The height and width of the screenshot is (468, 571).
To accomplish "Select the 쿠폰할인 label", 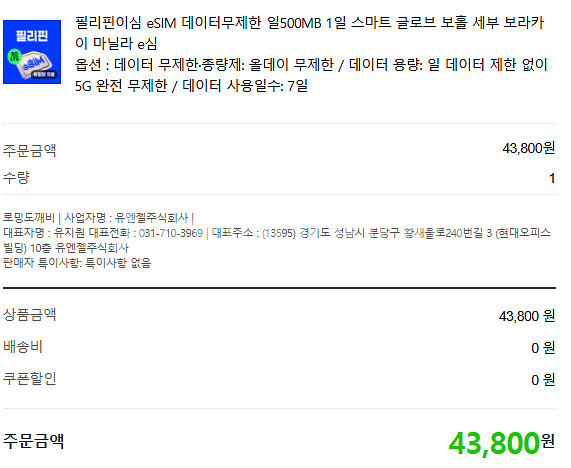I will pyautogui.click(x=30, y=378).
